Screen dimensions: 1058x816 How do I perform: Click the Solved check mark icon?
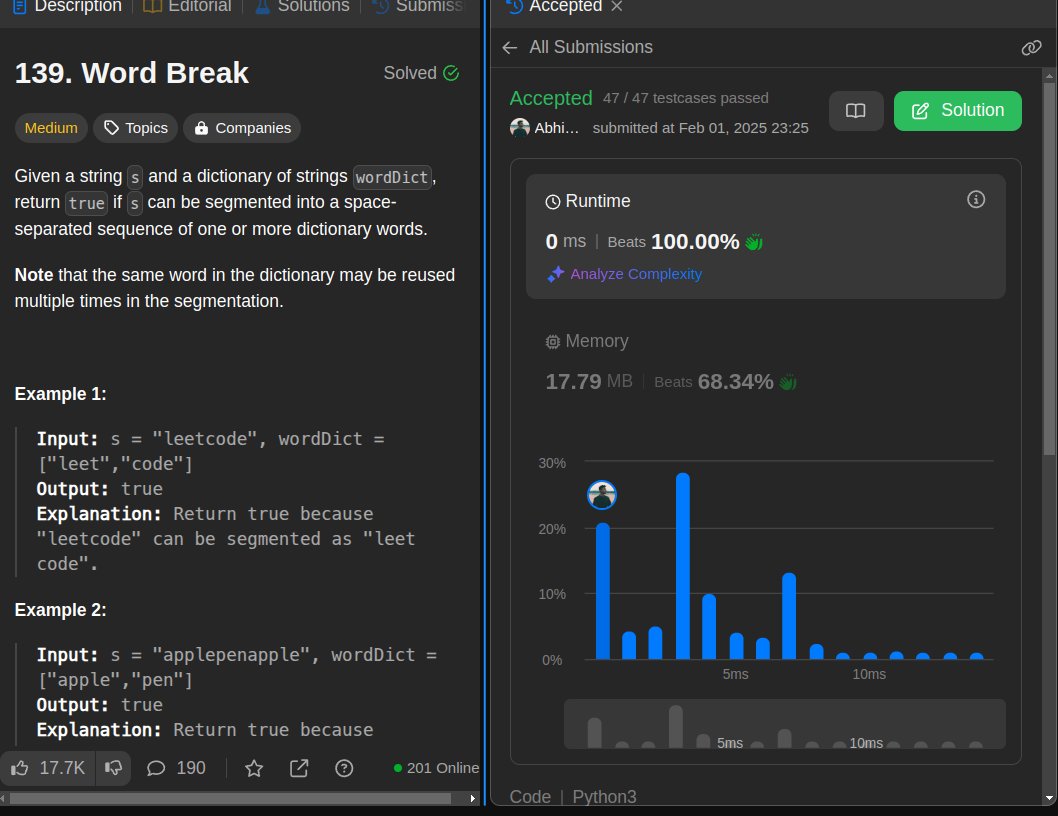(x=451, y=73)
